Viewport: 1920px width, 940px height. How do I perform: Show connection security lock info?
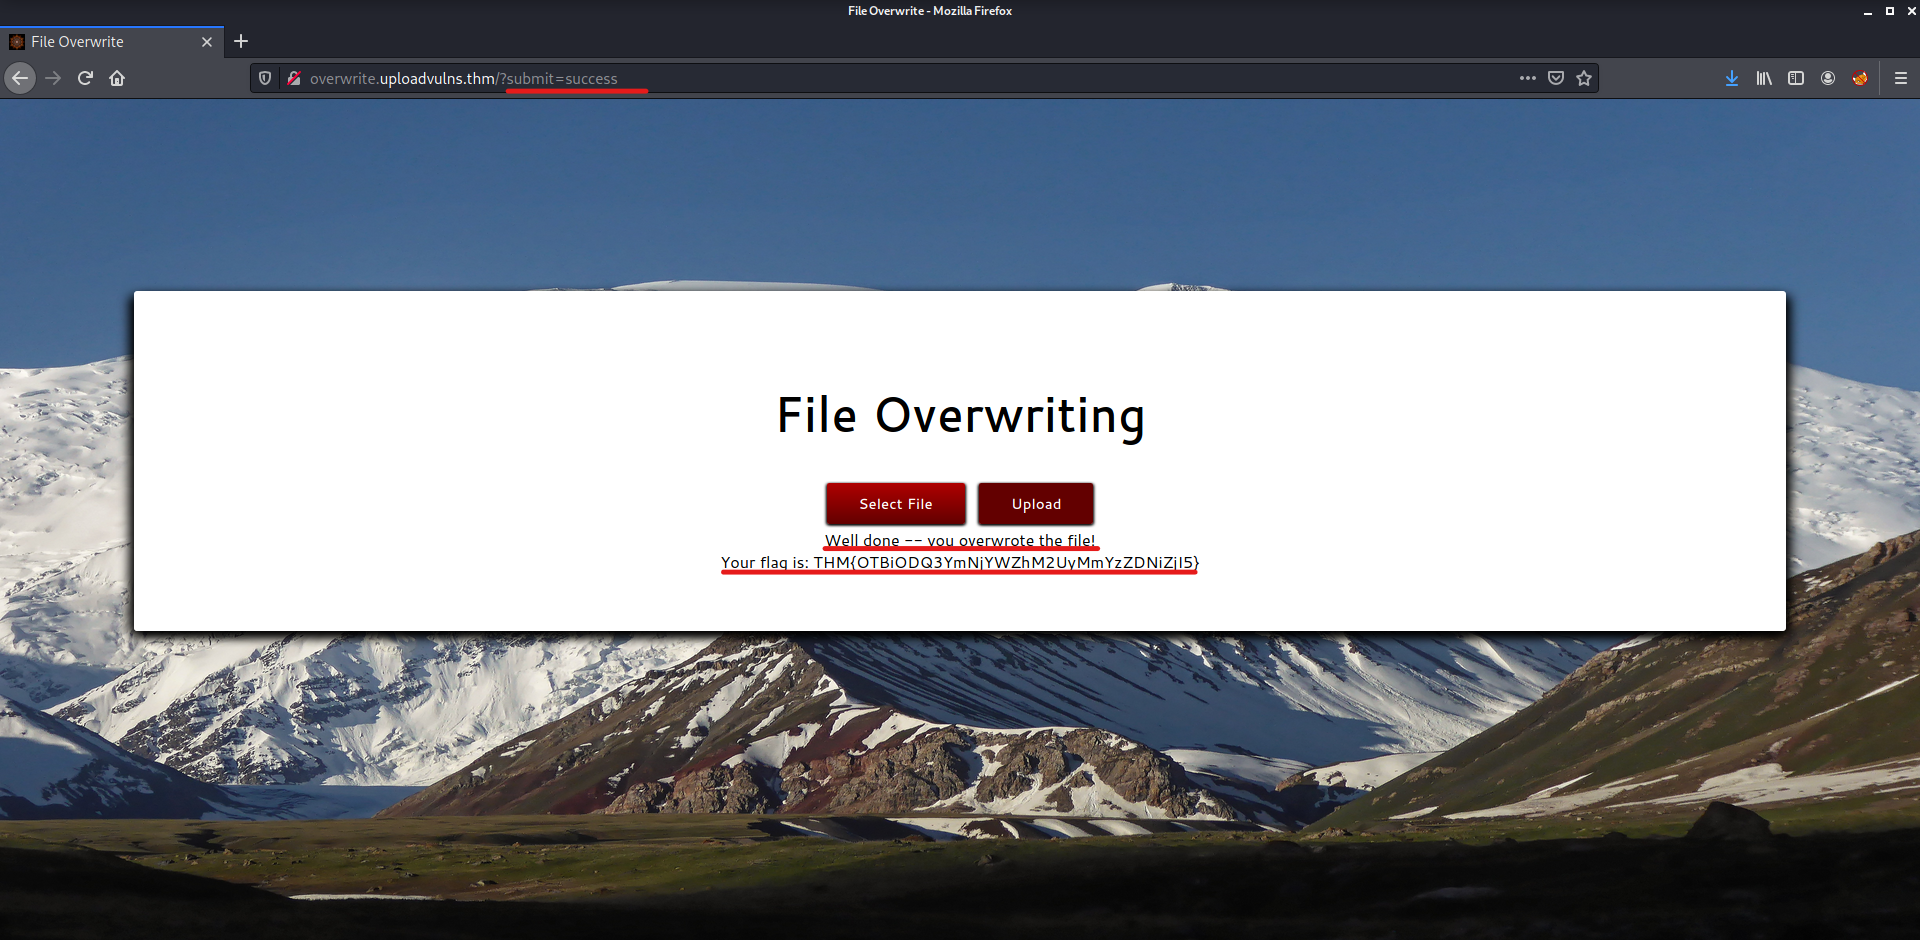click(x=294, y=78)
